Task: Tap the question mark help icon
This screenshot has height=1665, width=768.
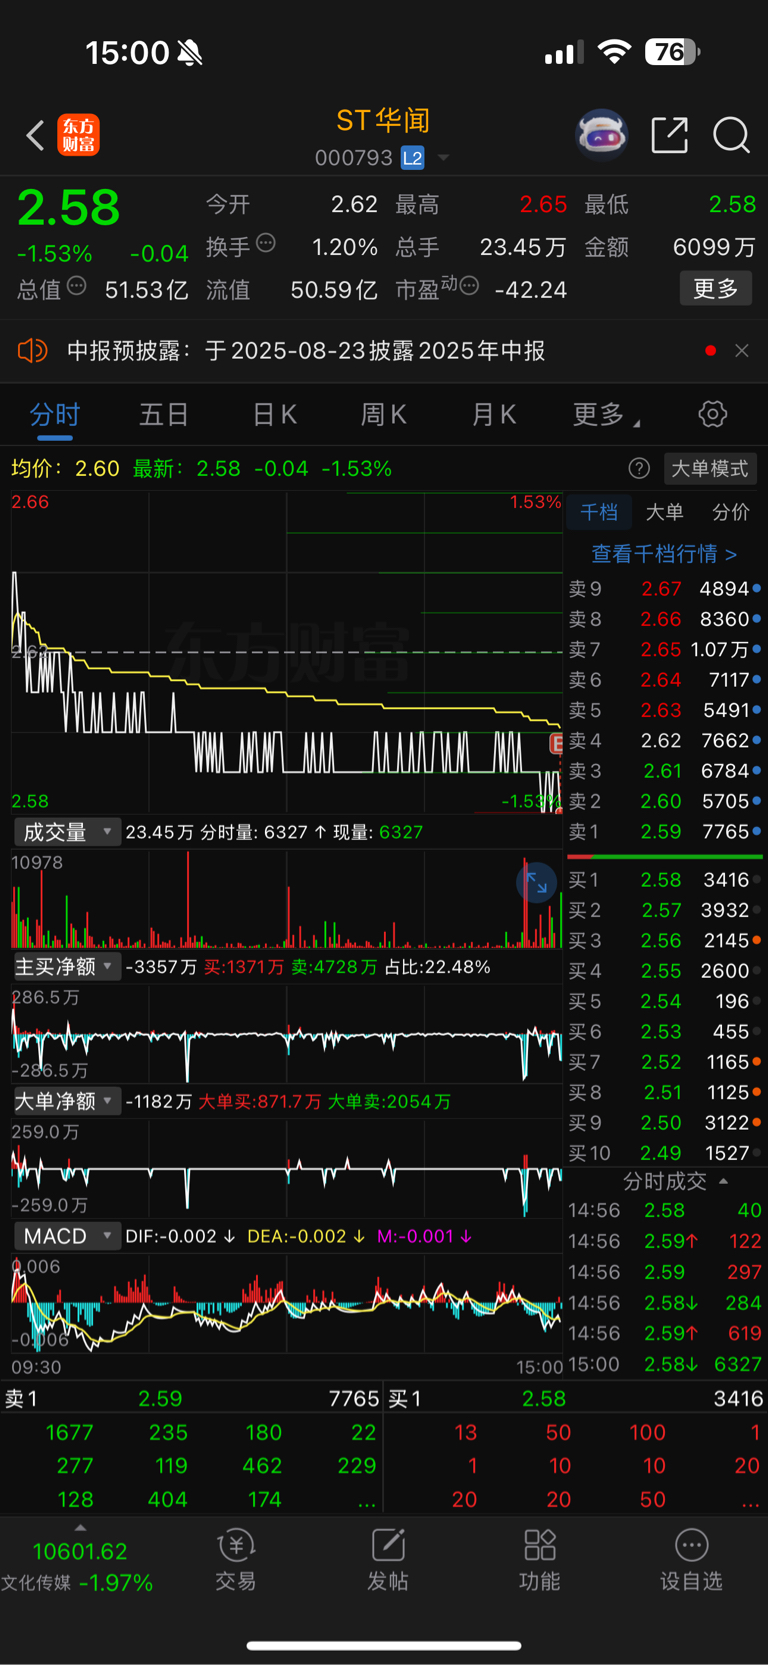Action: [x=639, y=468]
